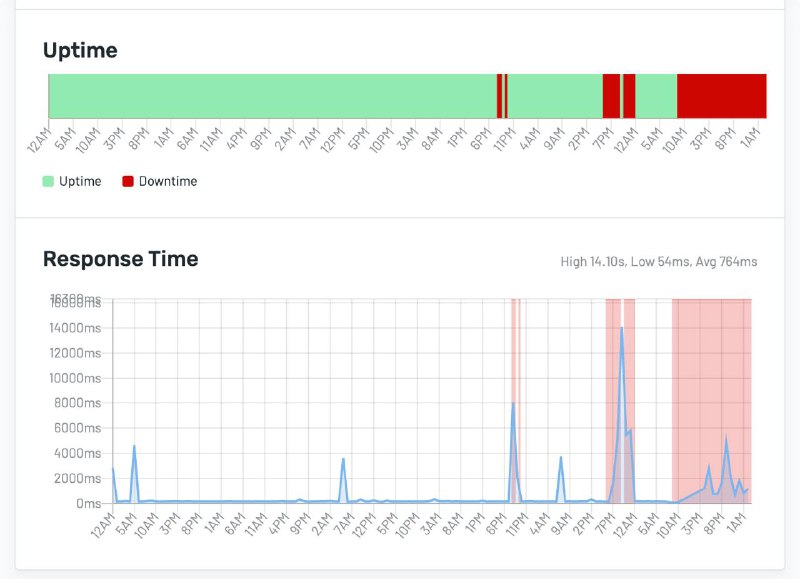This screenshot has height=579, width=800.
Task: Click the green Uptime legend swatch
Action: pyautogui.click(x=48, y=181)
